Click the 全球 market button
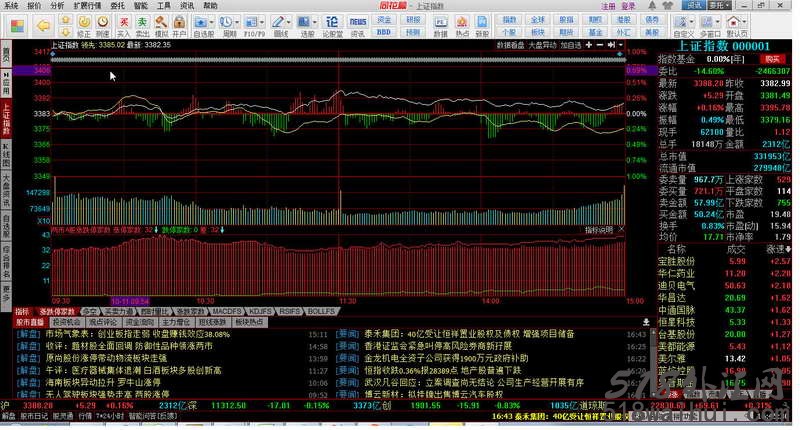800x430 pixels. pos(538,20)
